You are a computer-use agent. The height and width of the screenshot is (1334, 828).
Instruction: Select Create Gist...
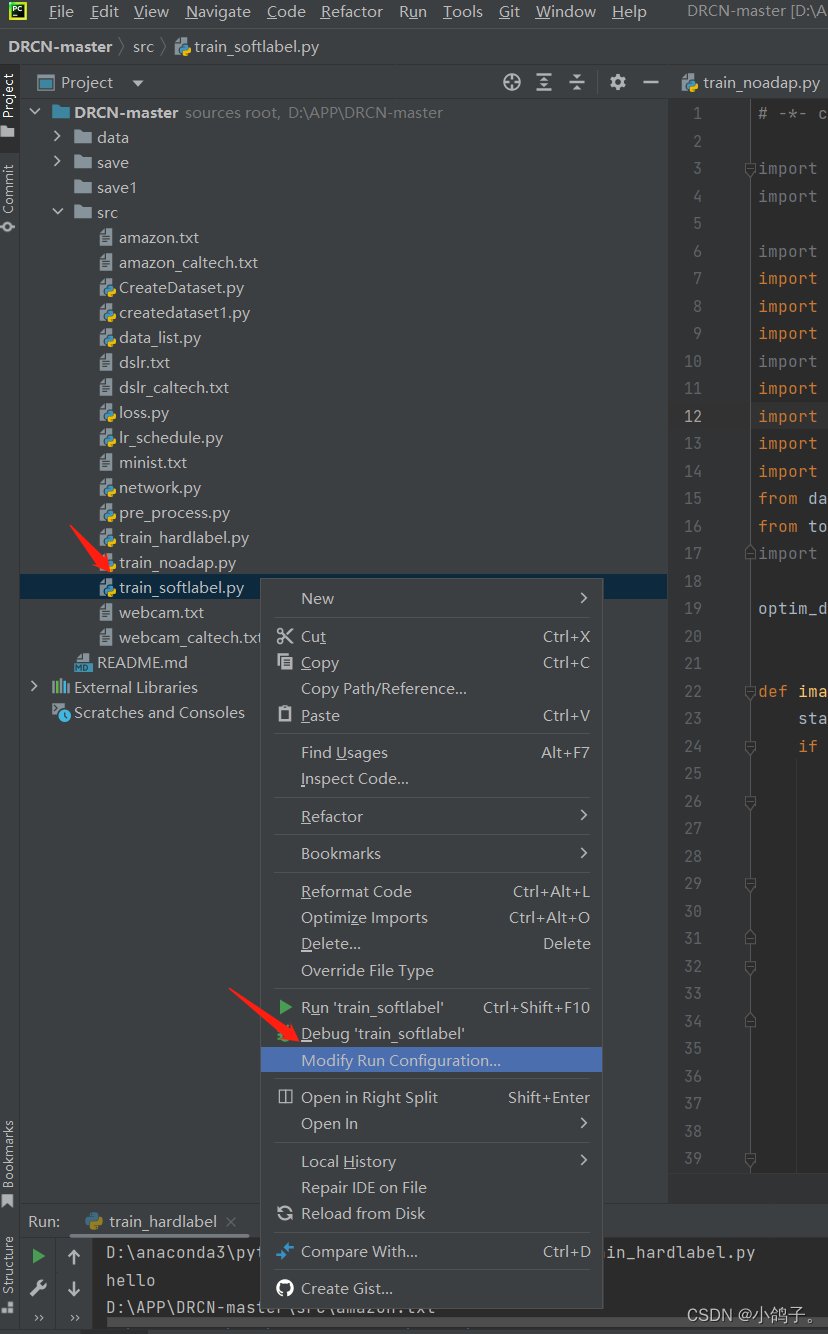point(431,1288)
